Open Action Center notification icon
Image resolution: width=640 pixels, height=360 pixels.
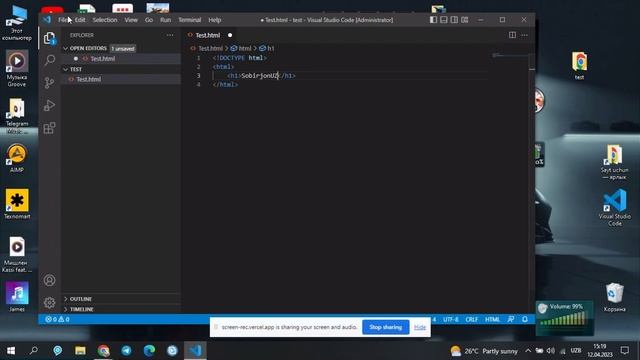coord(624,350)
